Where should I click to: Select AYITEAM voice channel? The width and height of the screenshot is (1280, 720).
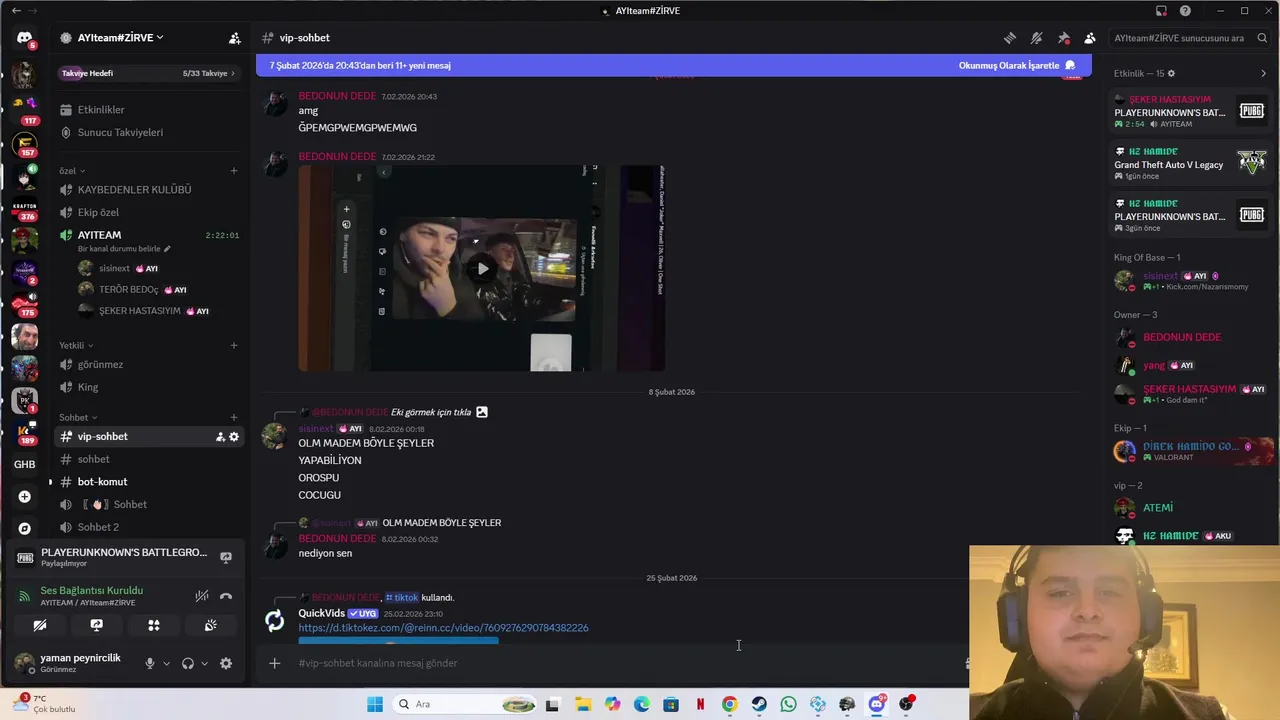(148, 235)
